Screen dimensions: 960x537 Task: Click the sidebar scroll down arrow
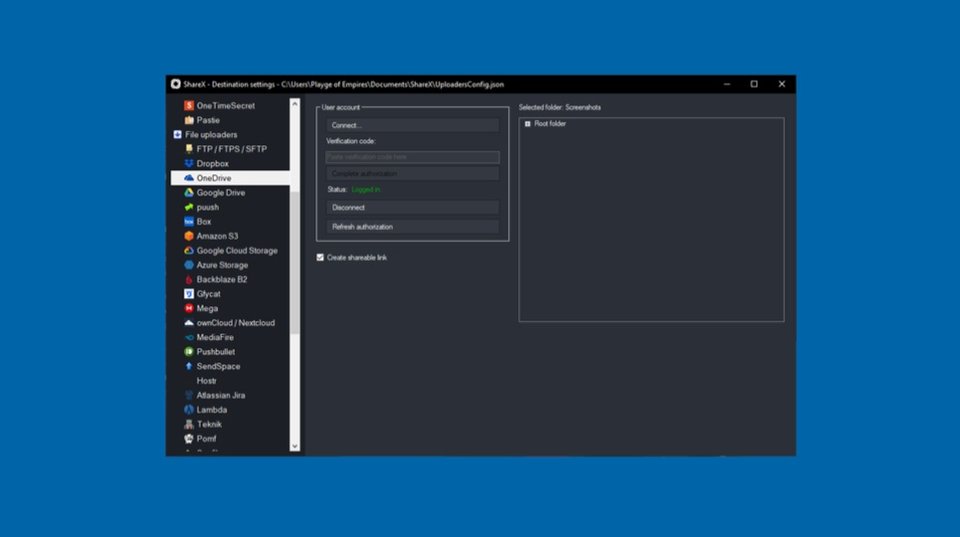coord(294,446)
